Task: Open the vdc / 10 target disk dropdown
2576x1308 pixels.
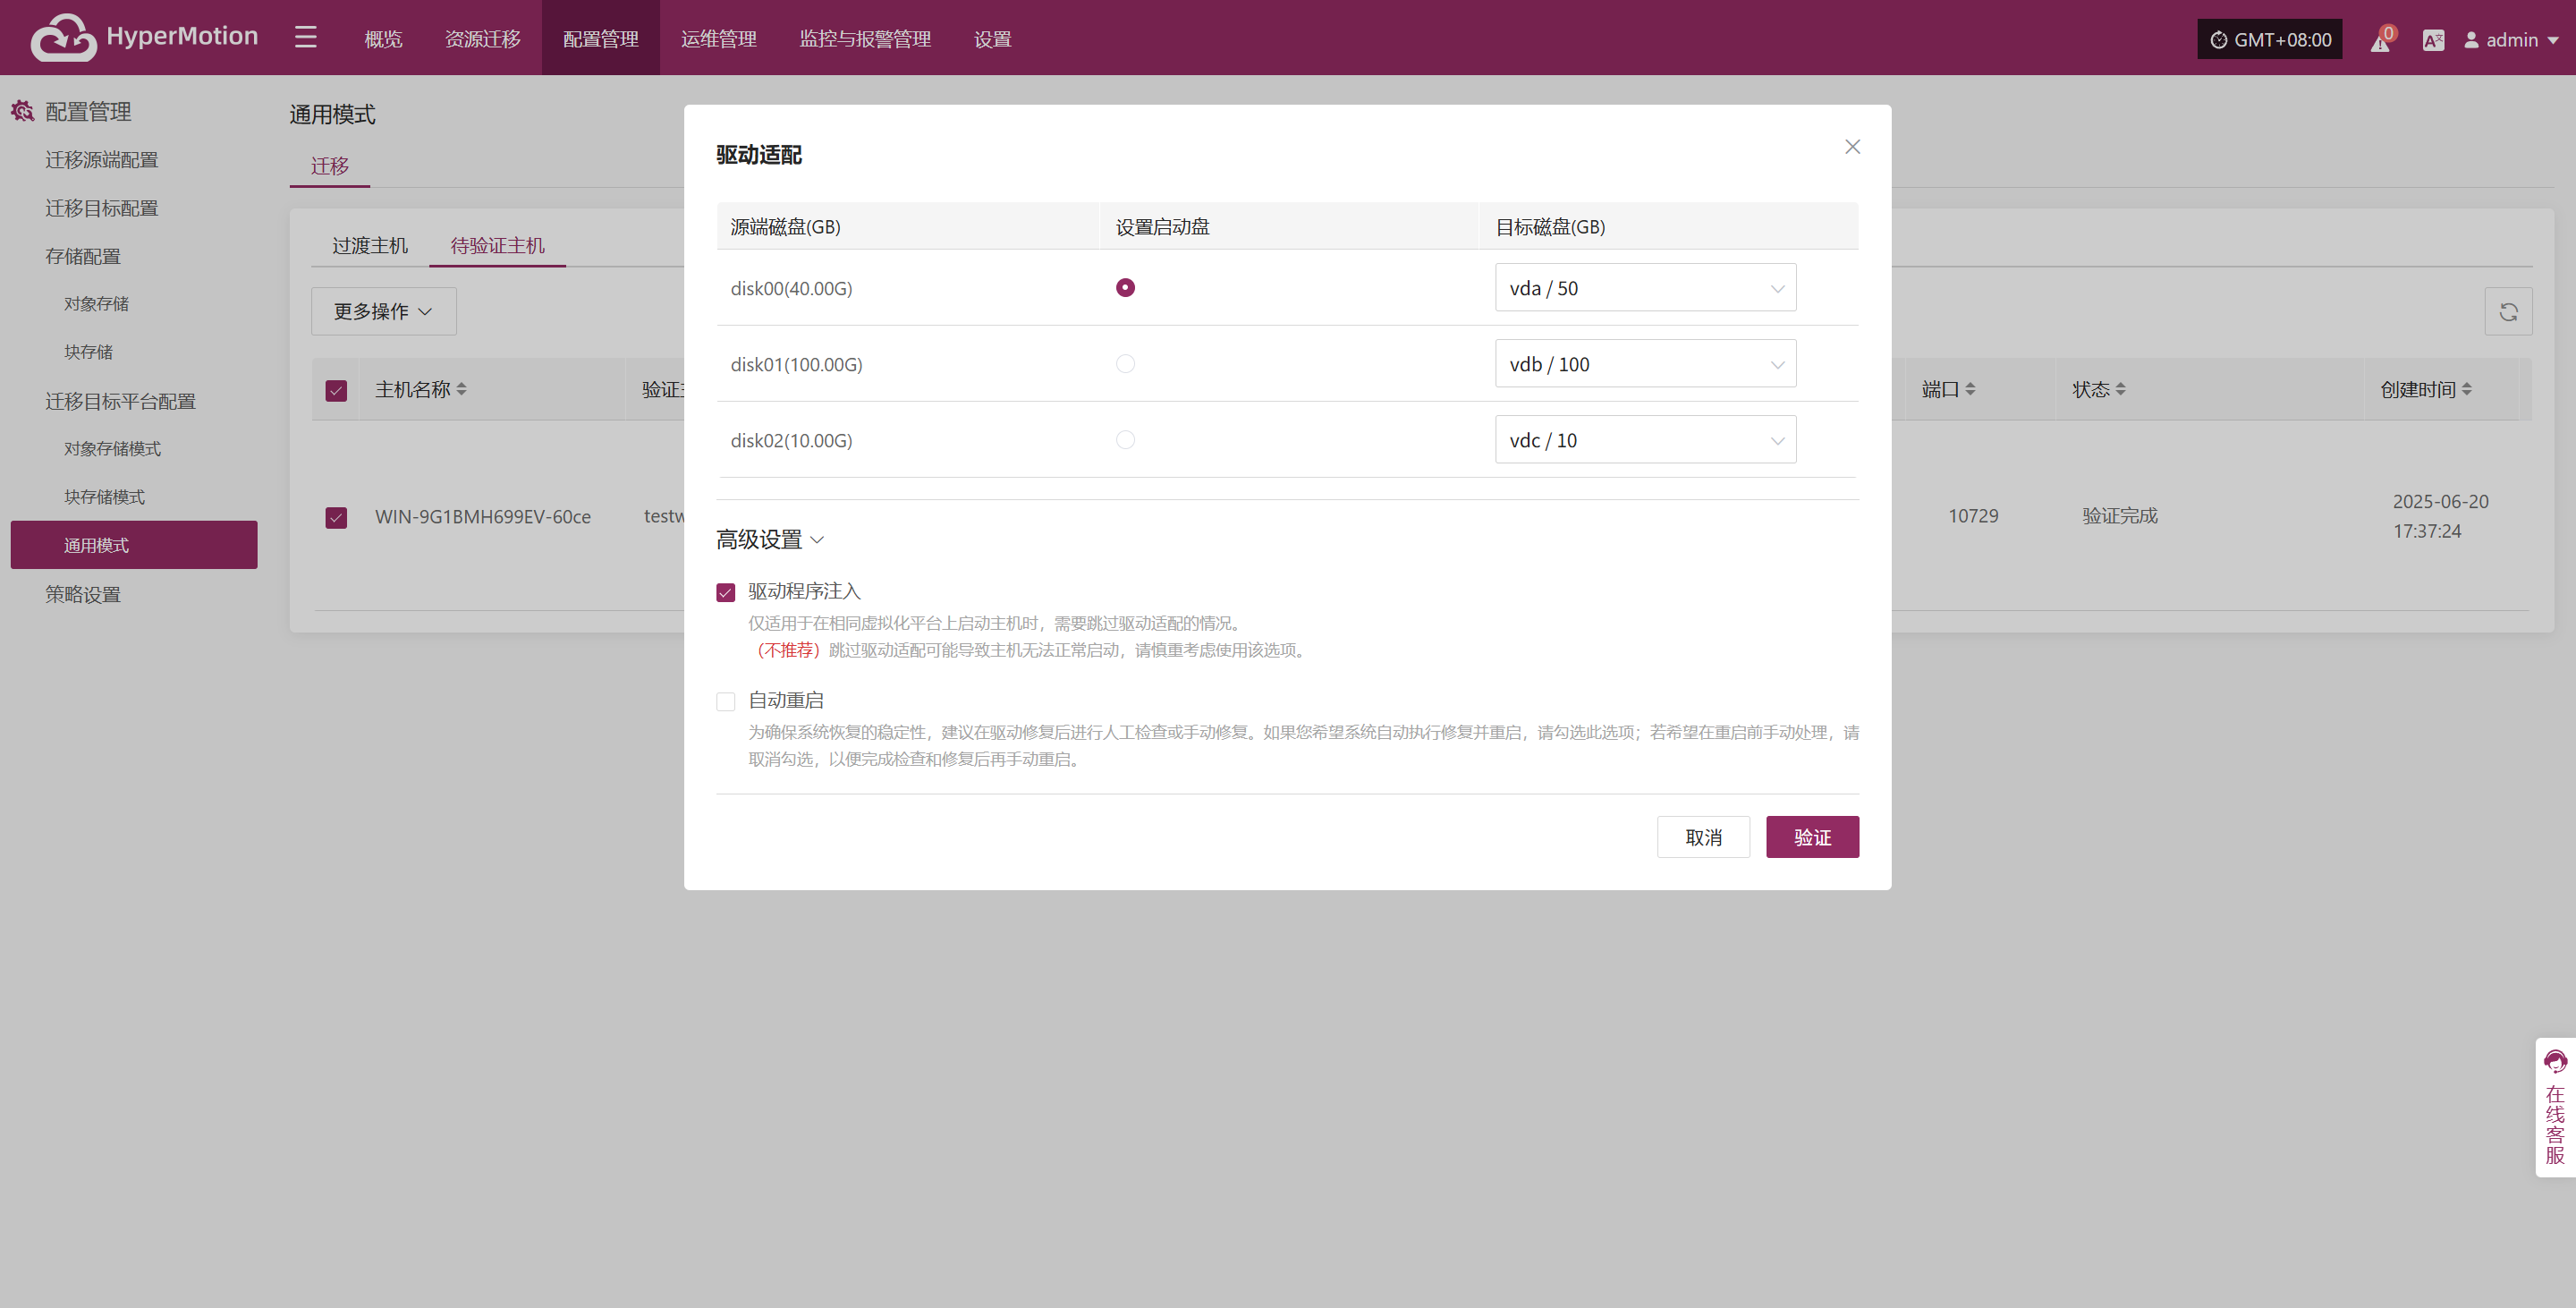Action: coord(1645,440)
